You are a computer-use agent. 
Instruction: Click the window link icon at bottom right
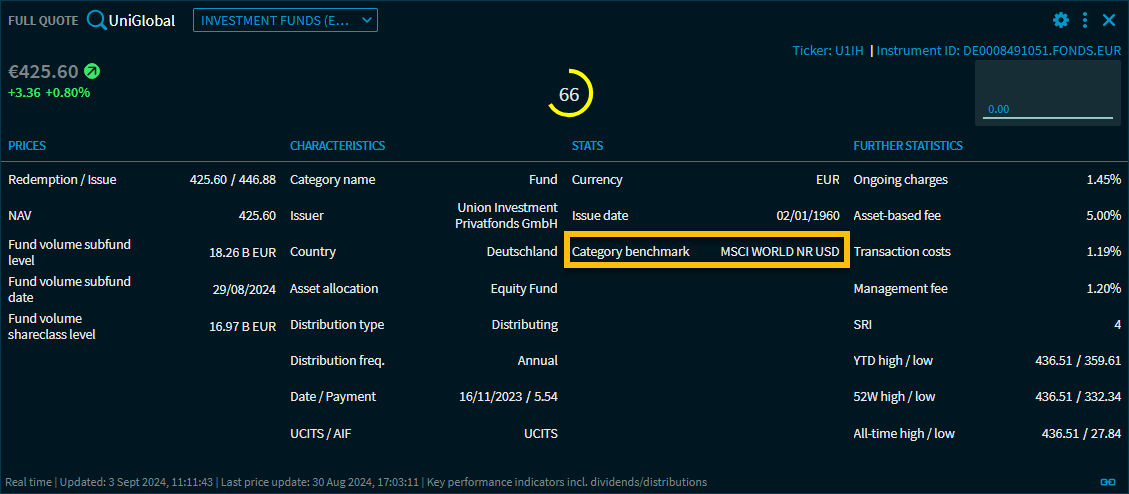[x=1108, y=482]
